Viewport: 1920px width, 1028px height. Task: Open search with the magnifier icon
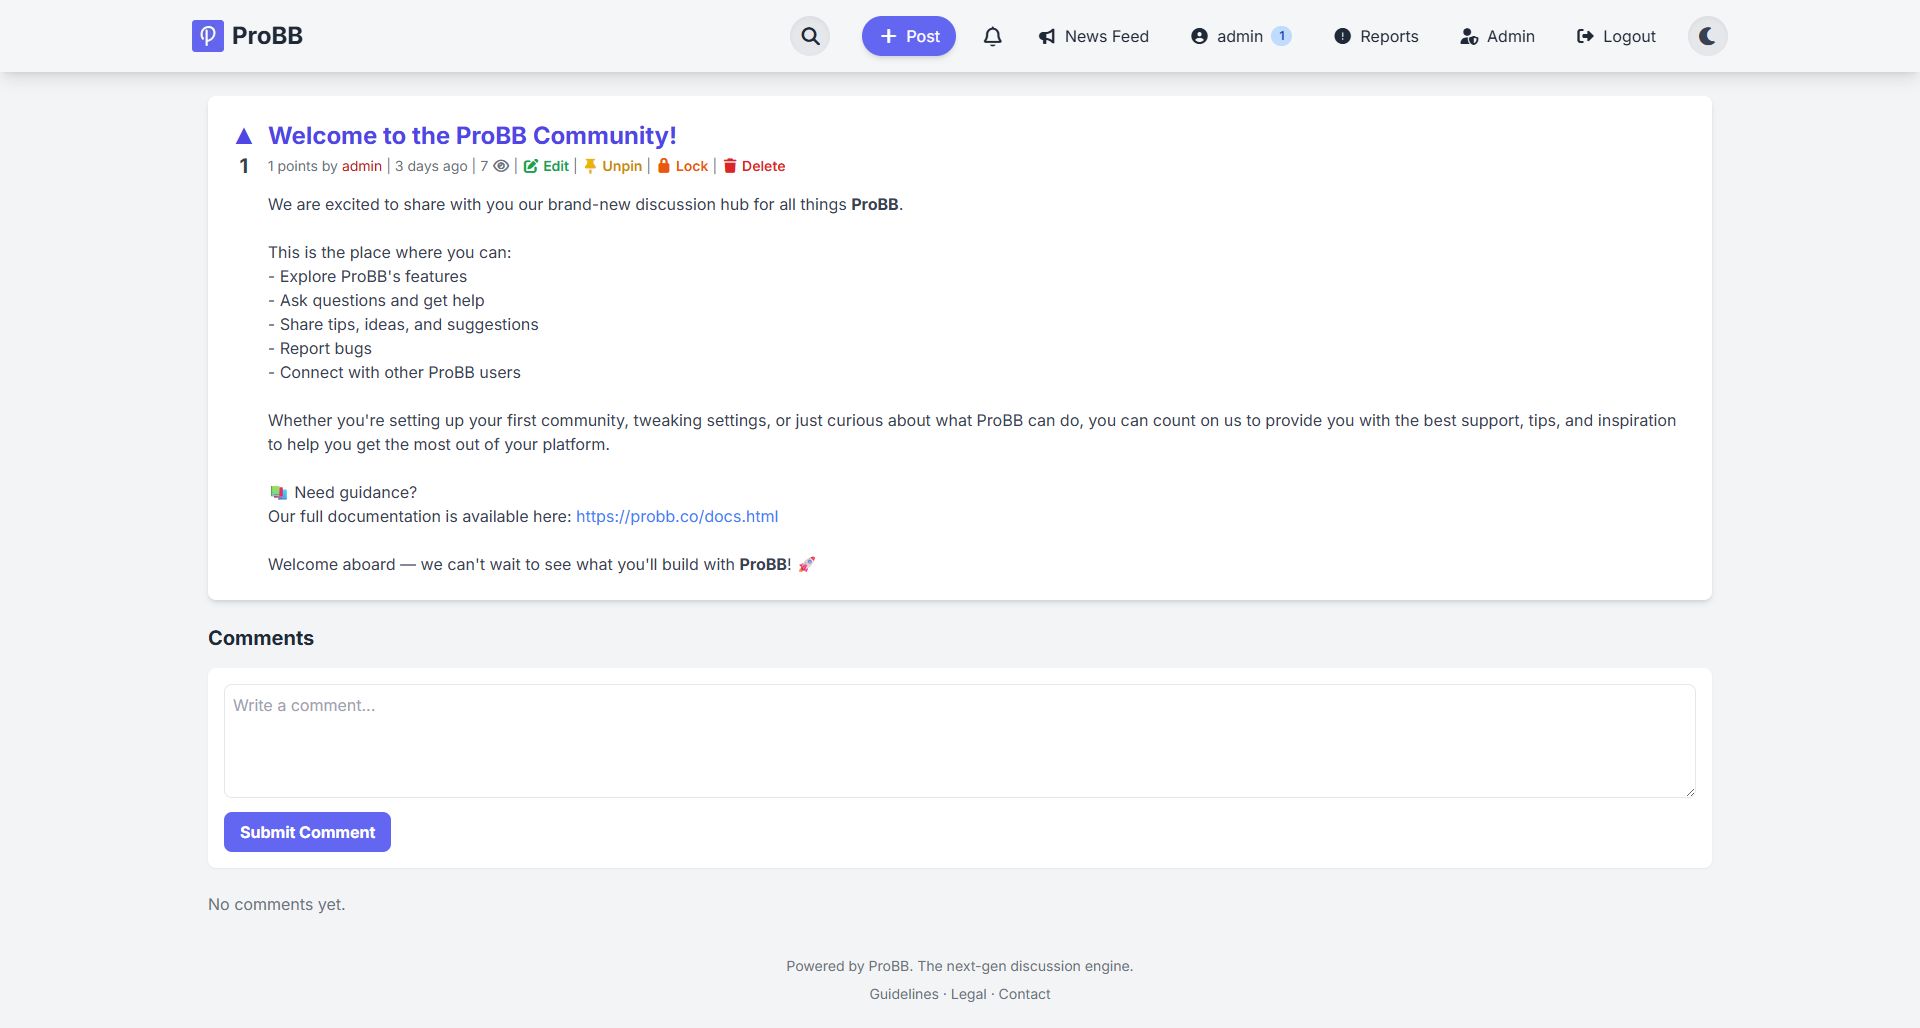(x=810, y=36)
